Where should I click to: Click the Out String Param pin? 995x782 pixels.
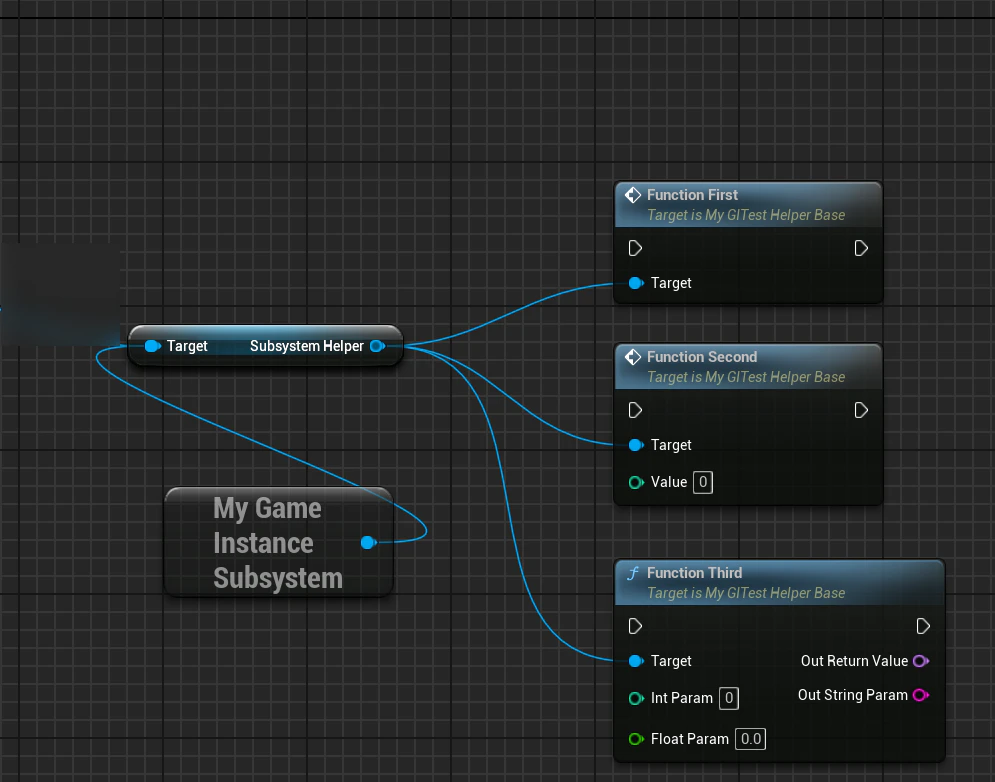tap(921, 695)
